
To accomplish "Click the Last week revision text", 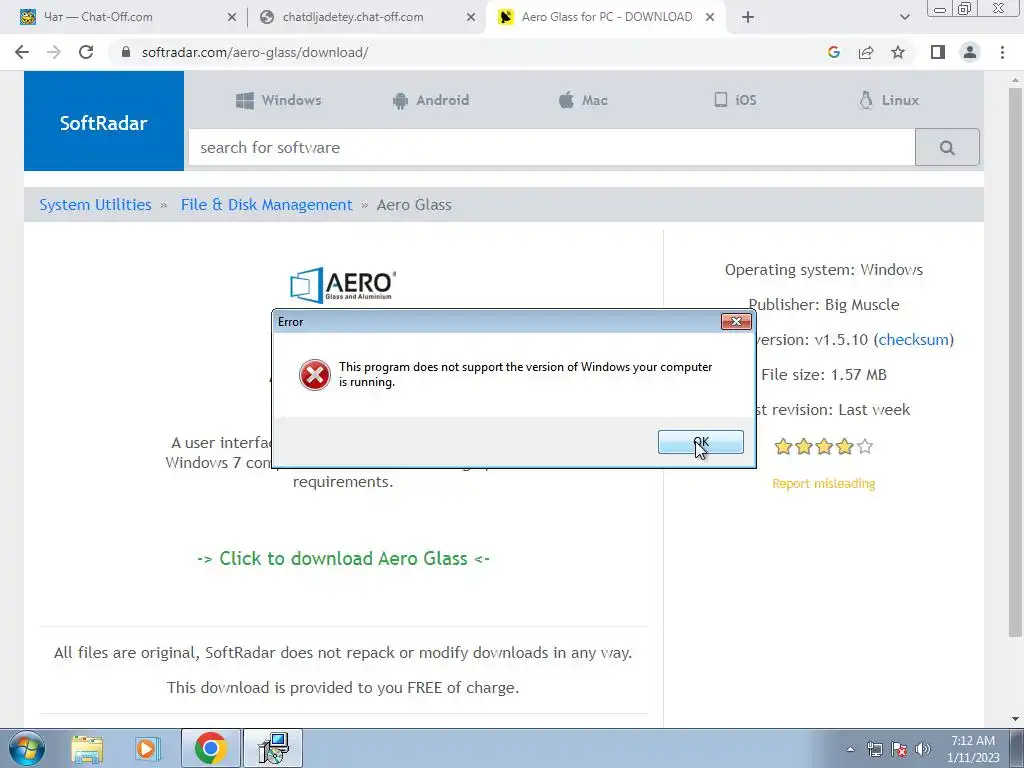I will 874,409.
